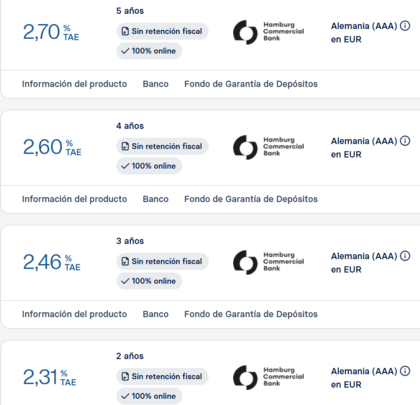Open Fondo de Garantía de Depósitos for 5 años

251,84
